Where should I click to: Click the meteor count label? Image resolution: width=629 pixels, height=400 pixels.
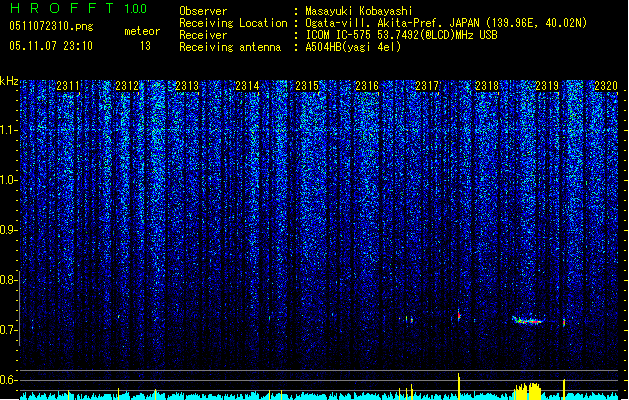[142, 31]
